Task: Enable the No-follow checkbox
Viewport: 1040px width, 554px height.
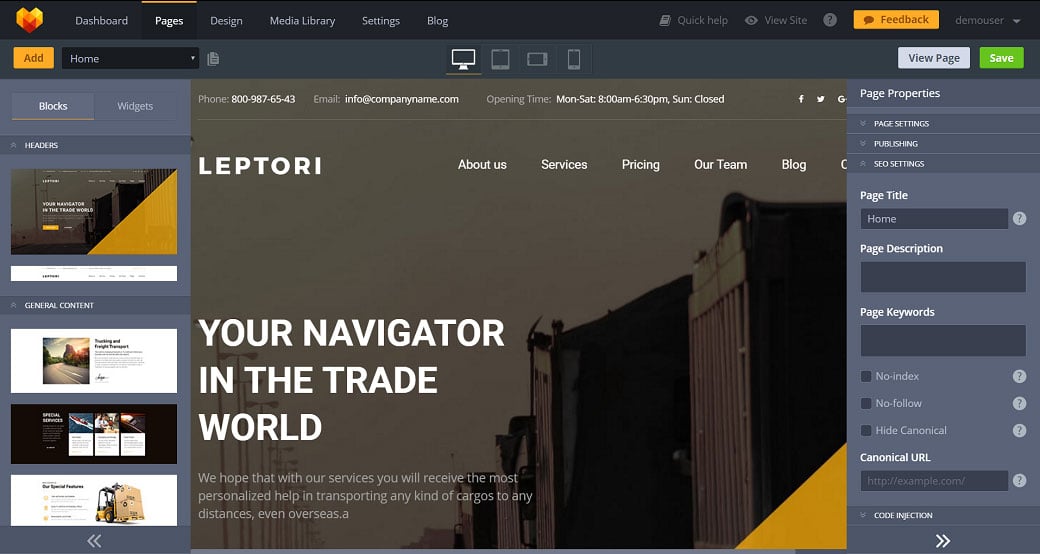Action: 866,403
